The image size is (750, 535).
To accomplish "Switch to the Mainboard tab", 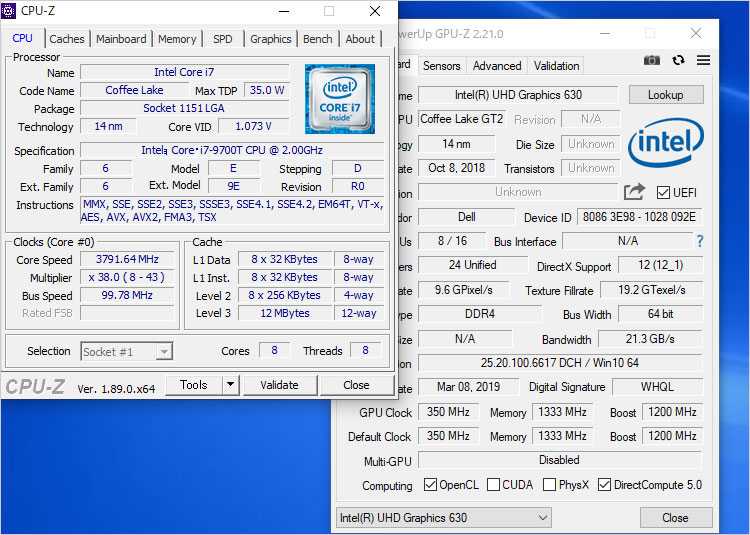I will pyautogui.click(x=121, y=39).
